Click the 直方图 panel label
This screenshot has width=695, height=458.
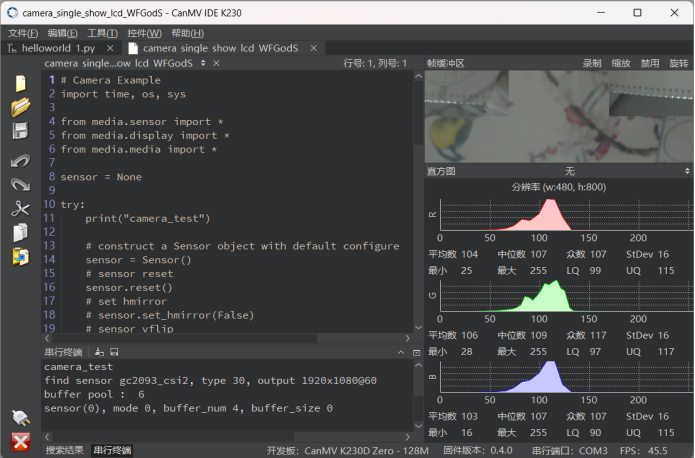(441, 171)
